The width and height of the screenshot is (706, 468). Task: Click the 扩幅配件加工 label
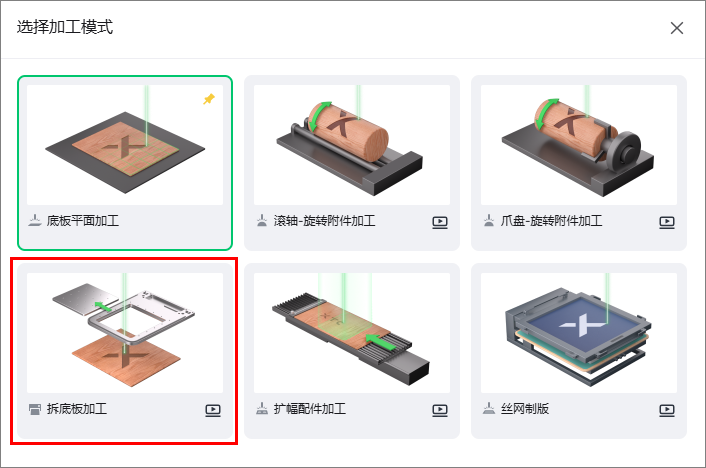point(310,409)
